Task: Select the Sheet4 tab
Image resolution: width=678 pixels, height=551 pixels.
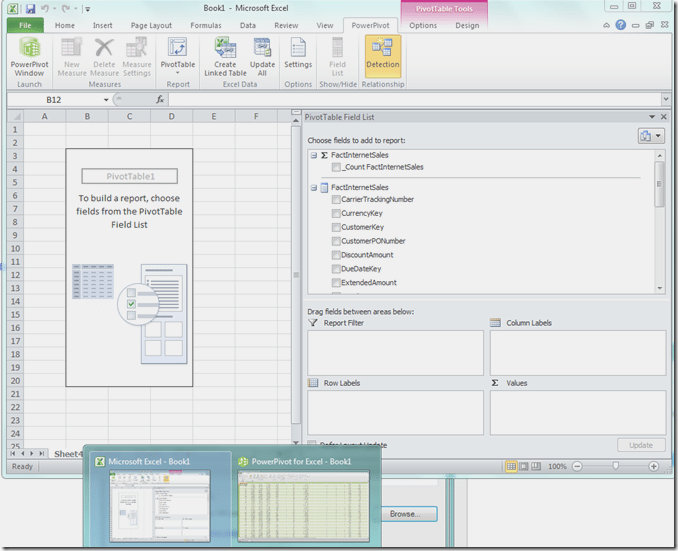Action: (x=68, y=454)
